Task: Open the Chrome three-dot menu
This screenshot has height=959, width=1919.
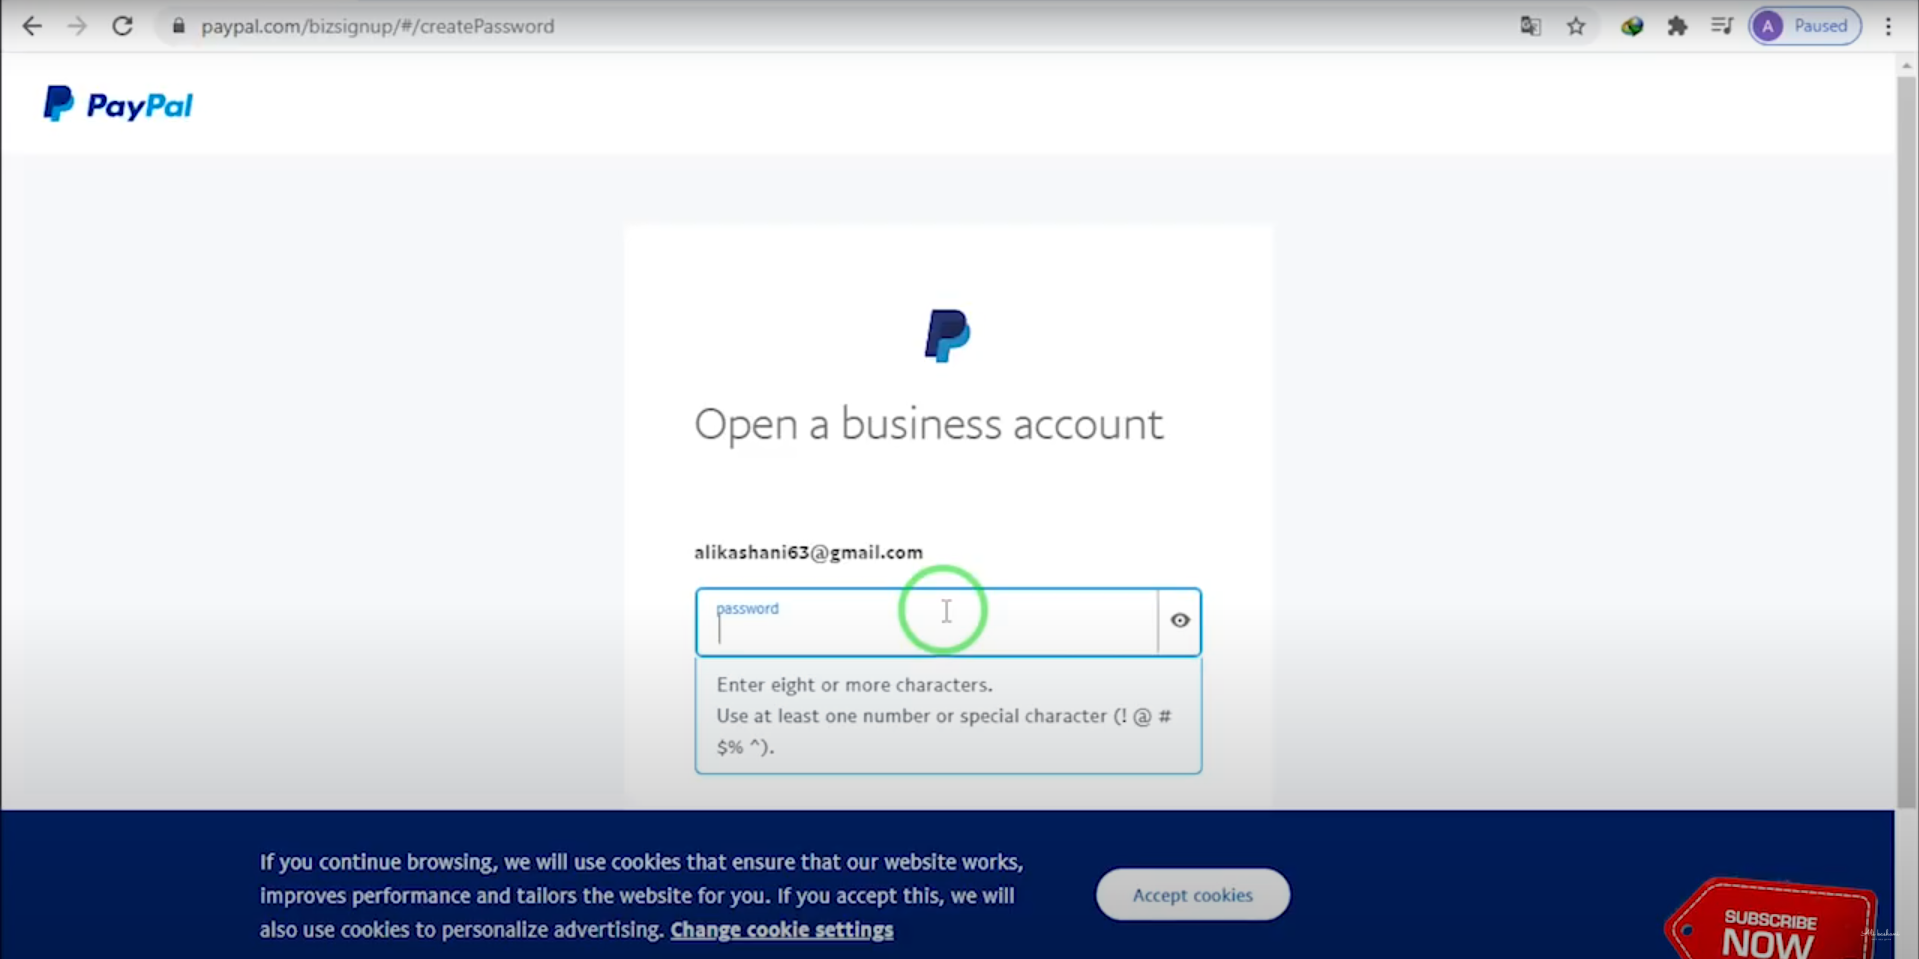Action: (x=1888, y=26)
